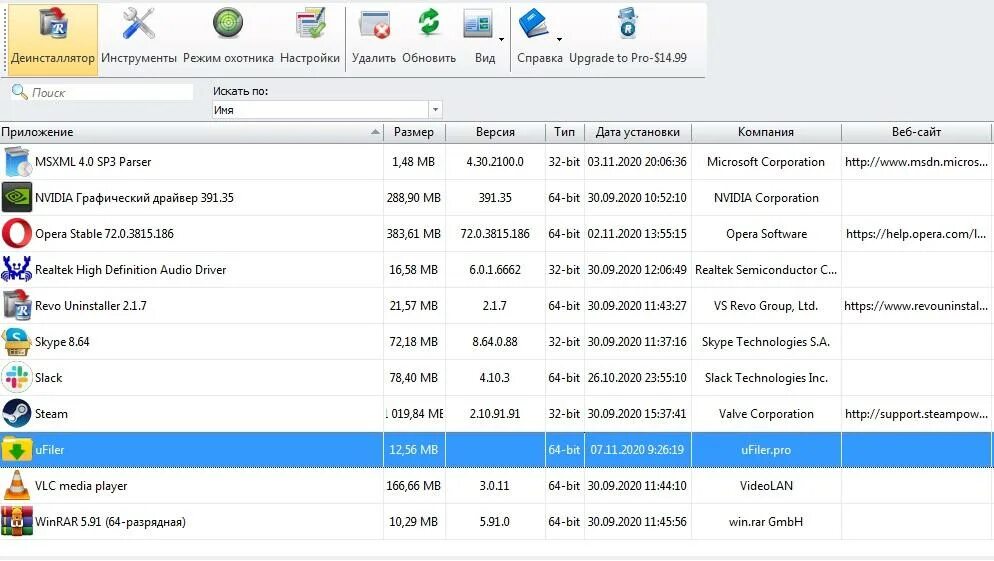994x561 pixels.
Task: Click the Opera Stable icon
Action: 17,233
